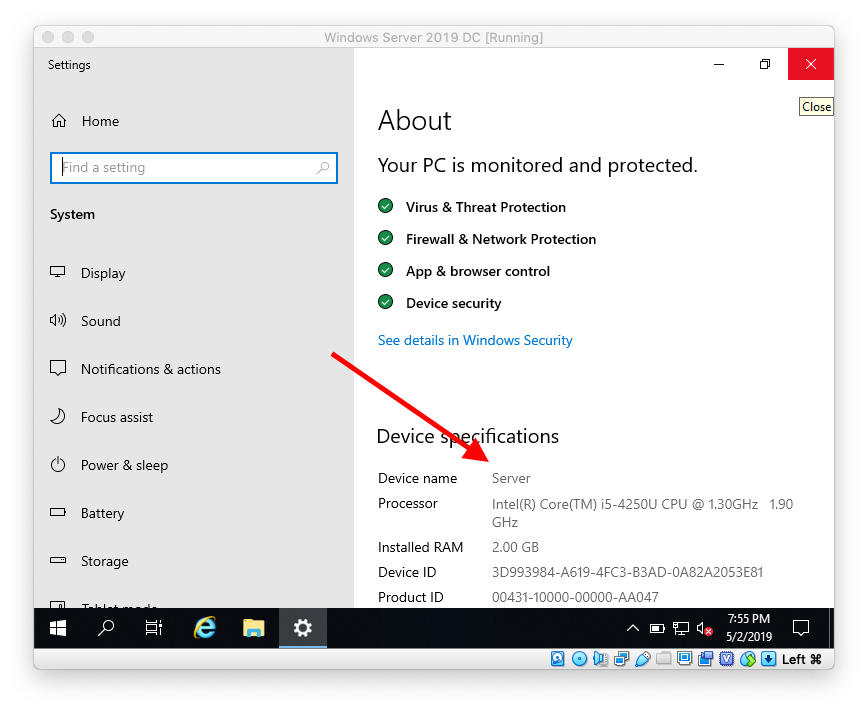Click the network tray icon
This screenshot has height=711, width=868.
[680, 628]
